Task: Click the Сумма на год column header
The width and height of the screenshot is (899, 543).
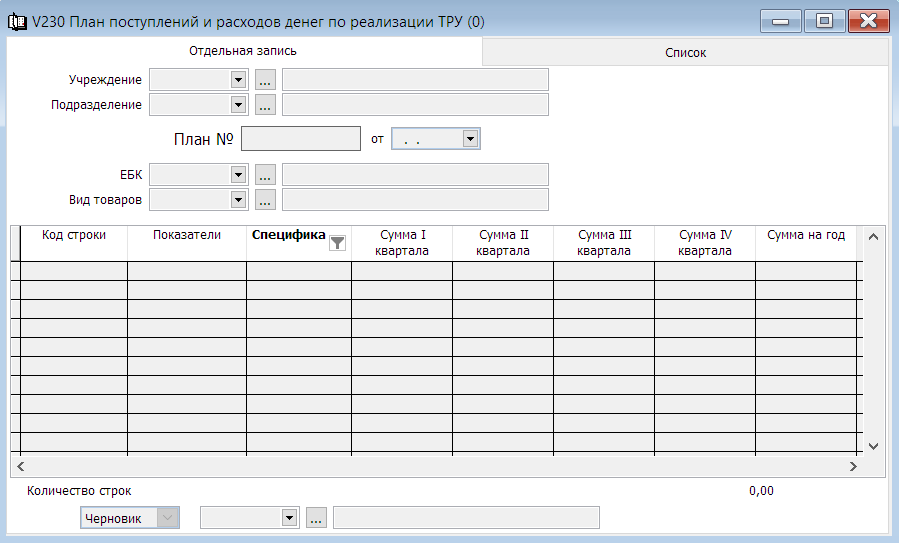Action: click(x=806, y=236)
